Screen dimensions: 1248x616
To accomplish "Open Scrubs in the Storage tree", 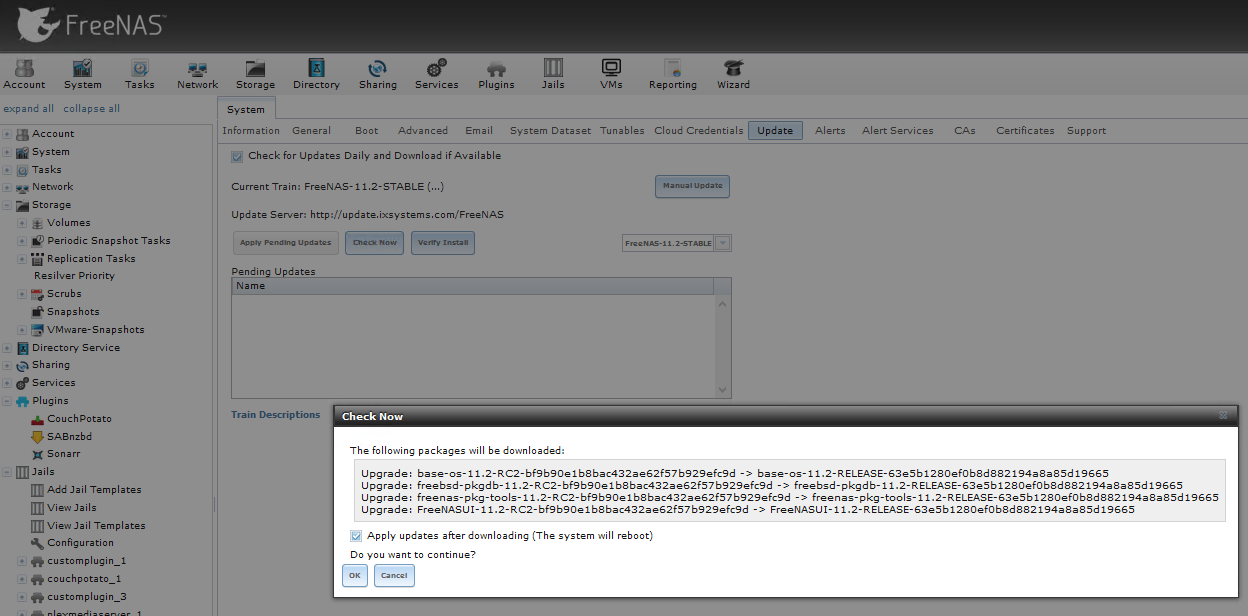I will (x=56, y=294).
